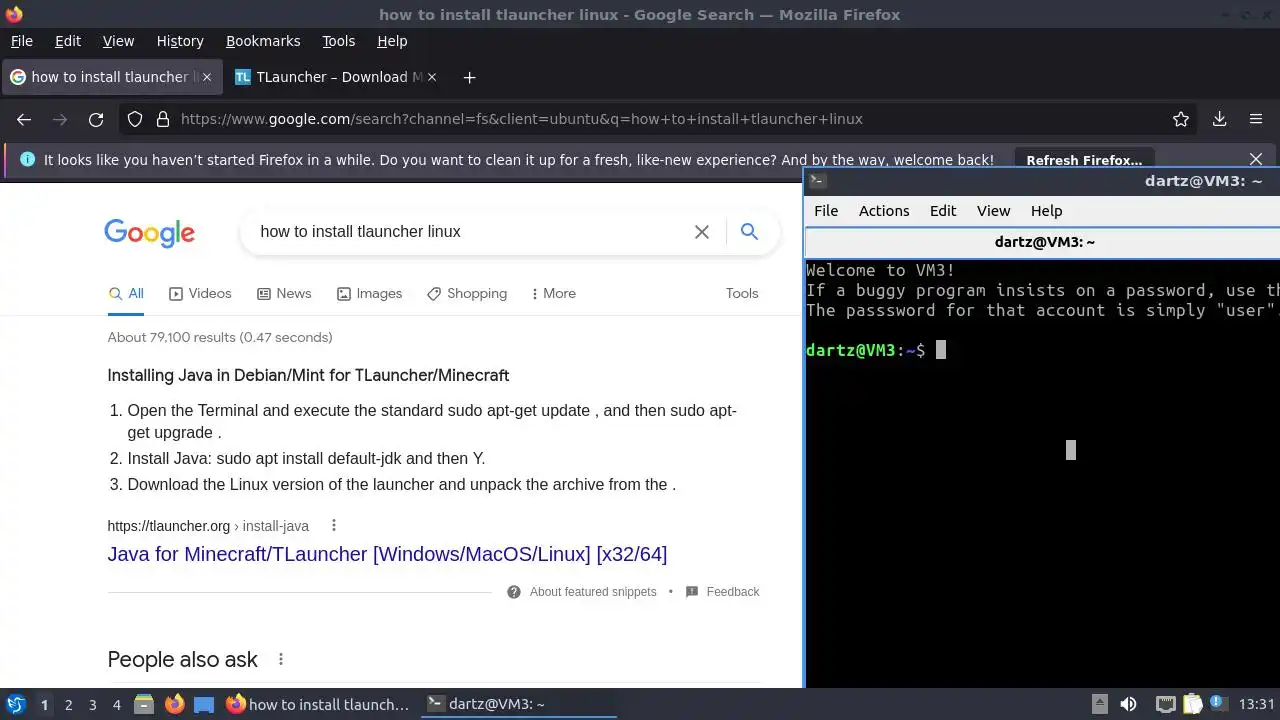Open a new tab with plus button

point(469,77)
